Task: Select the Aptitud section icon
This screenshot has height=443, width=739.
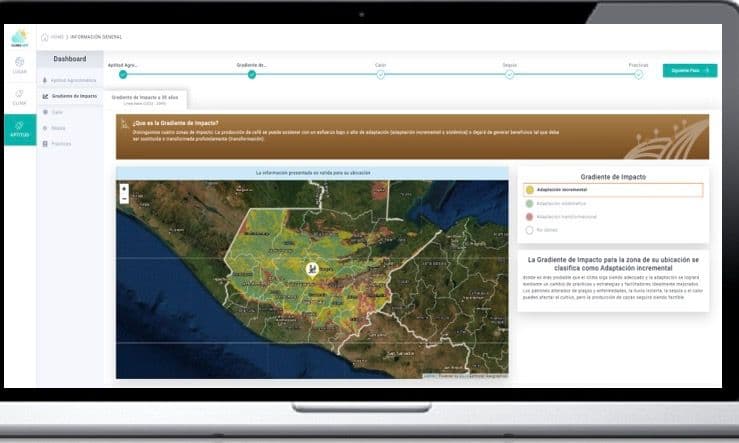Action: pyautogui.click(x=19, y=129)
